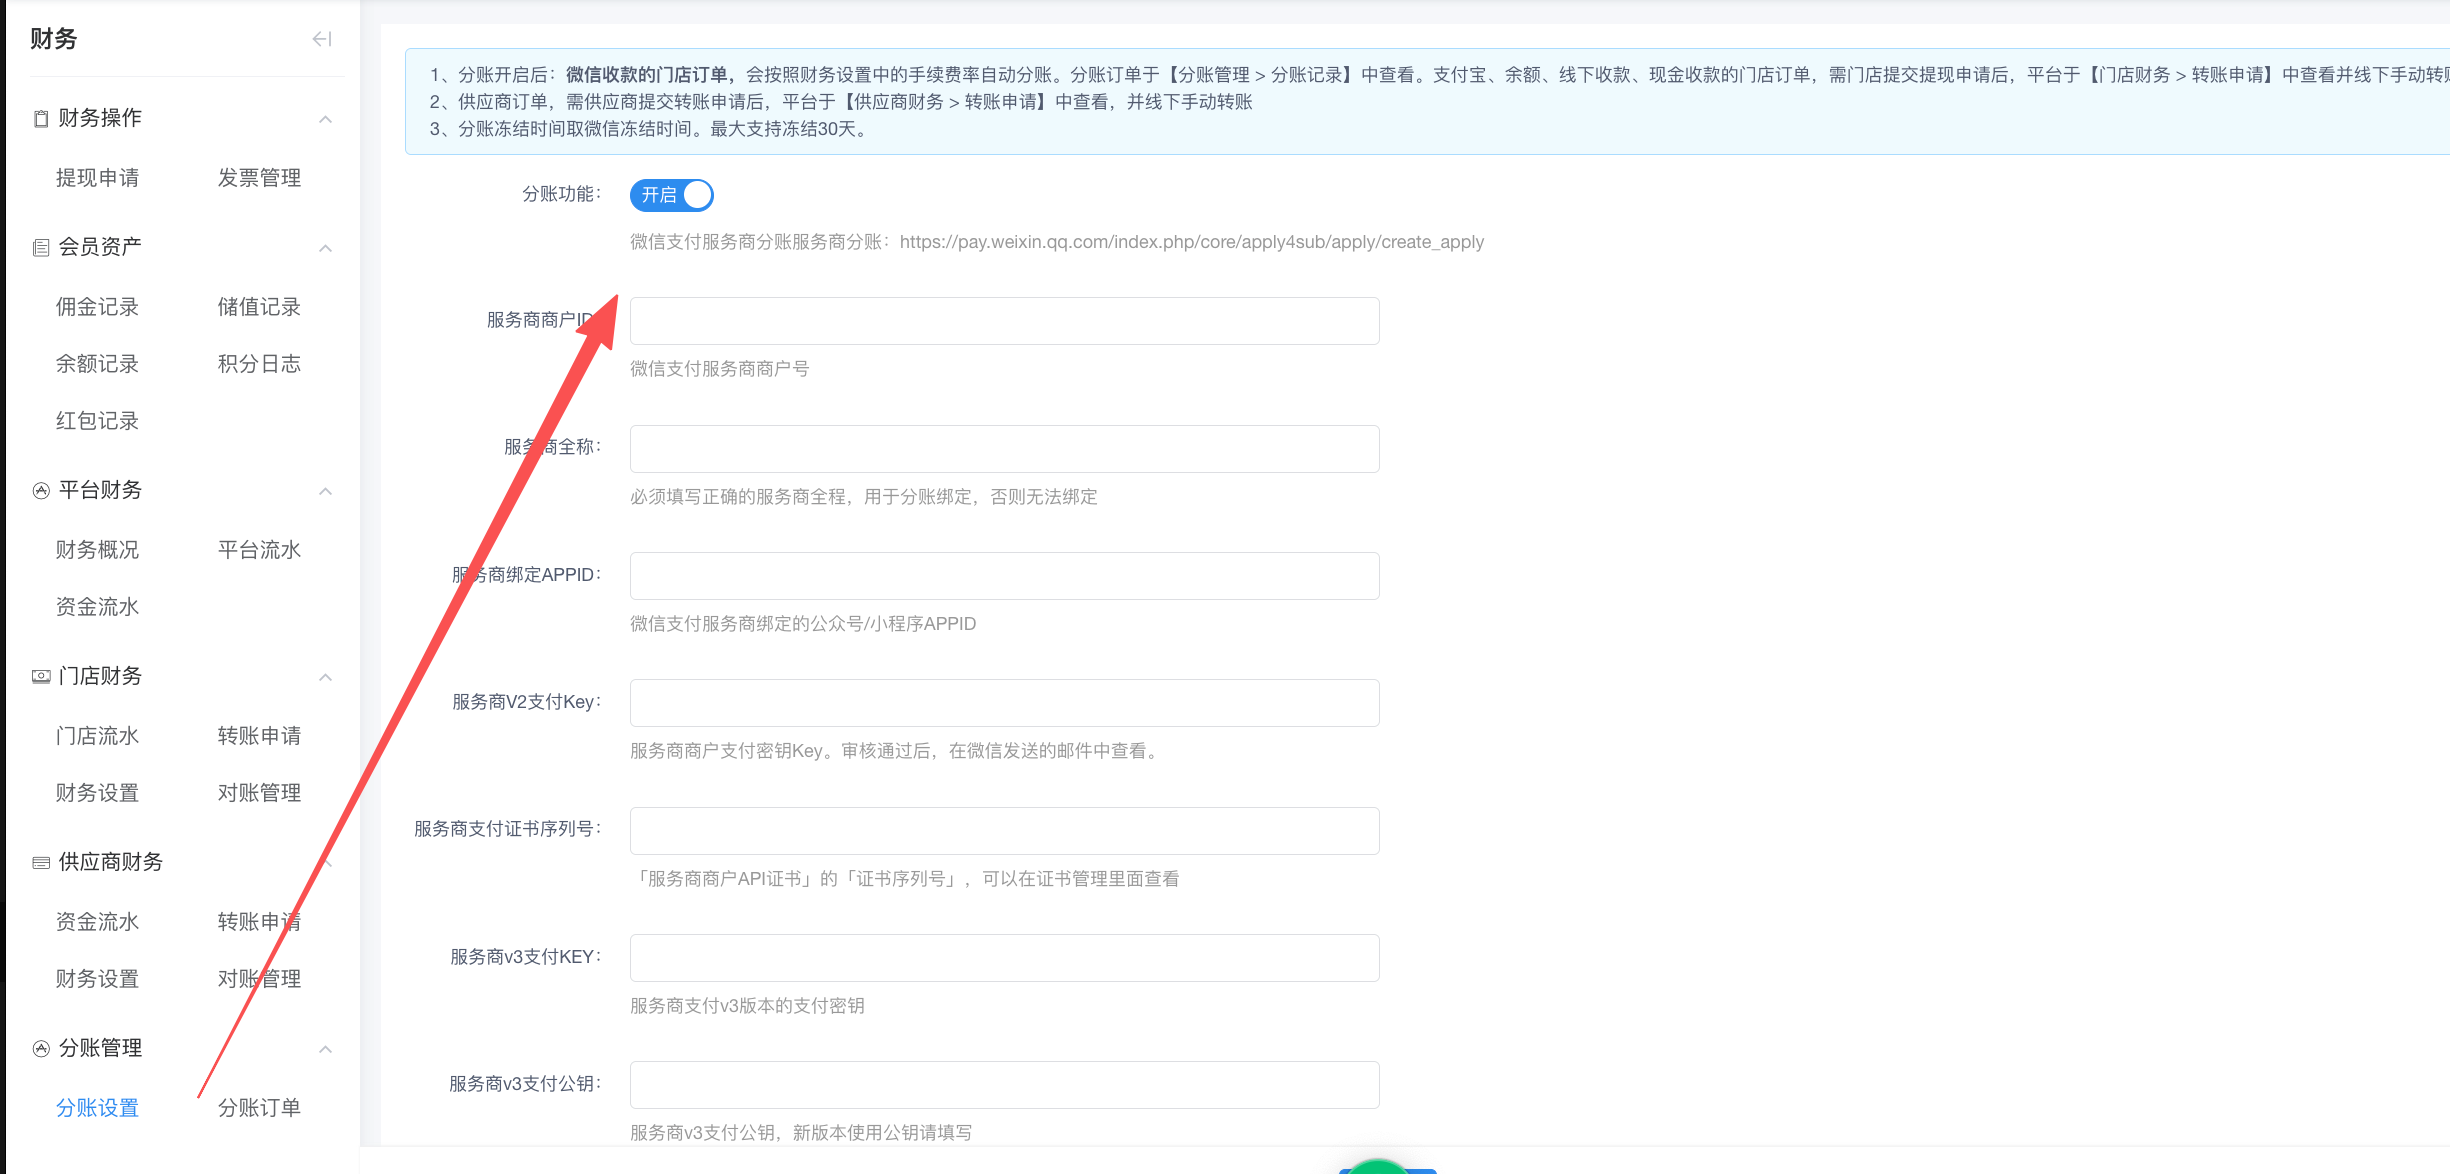Collapse the 财务操作 section
The width and height of the screenshot is (2450, 1174).
coord(325,118)
